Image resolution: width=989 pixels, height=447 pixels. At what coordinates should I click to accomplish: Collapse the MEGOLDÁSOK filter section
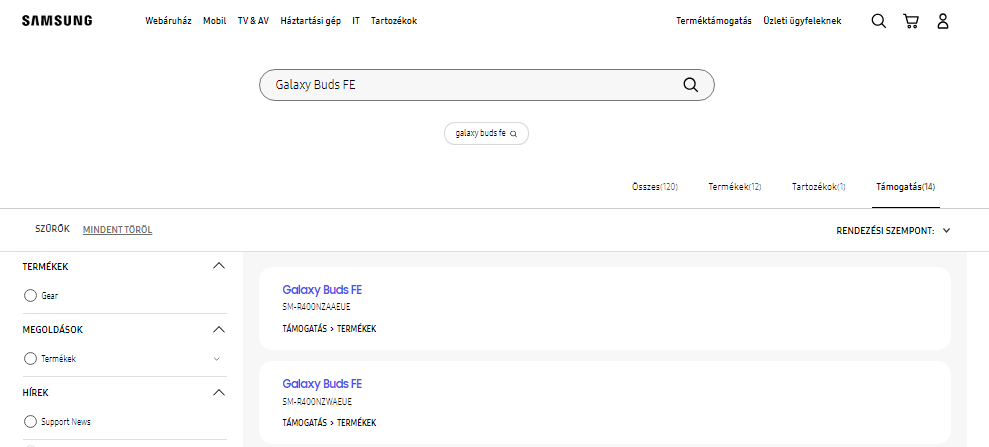(219, 329)
